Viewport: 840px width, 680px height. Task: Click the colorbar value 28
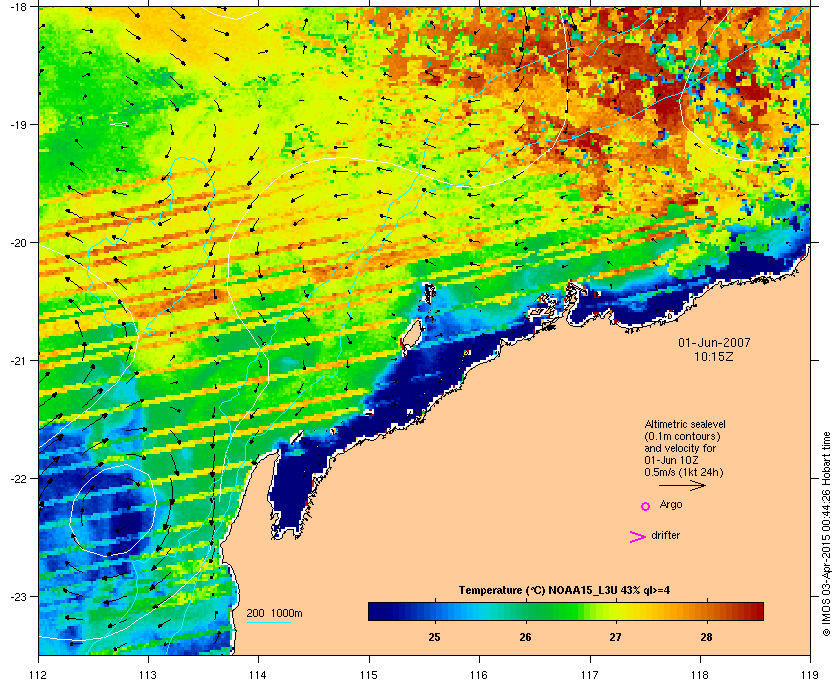[706, 637]
